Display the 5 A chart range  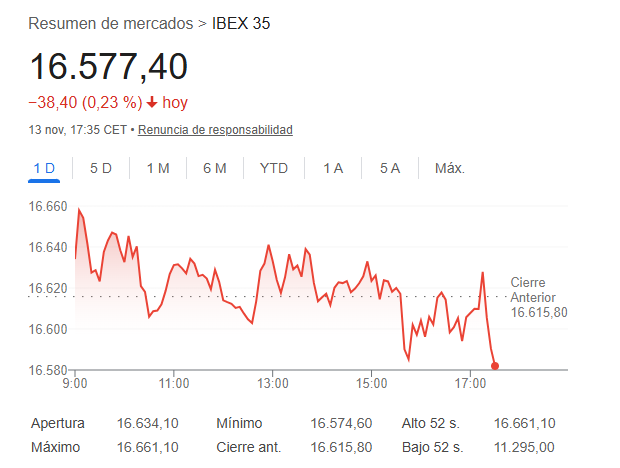click(390, 168)
